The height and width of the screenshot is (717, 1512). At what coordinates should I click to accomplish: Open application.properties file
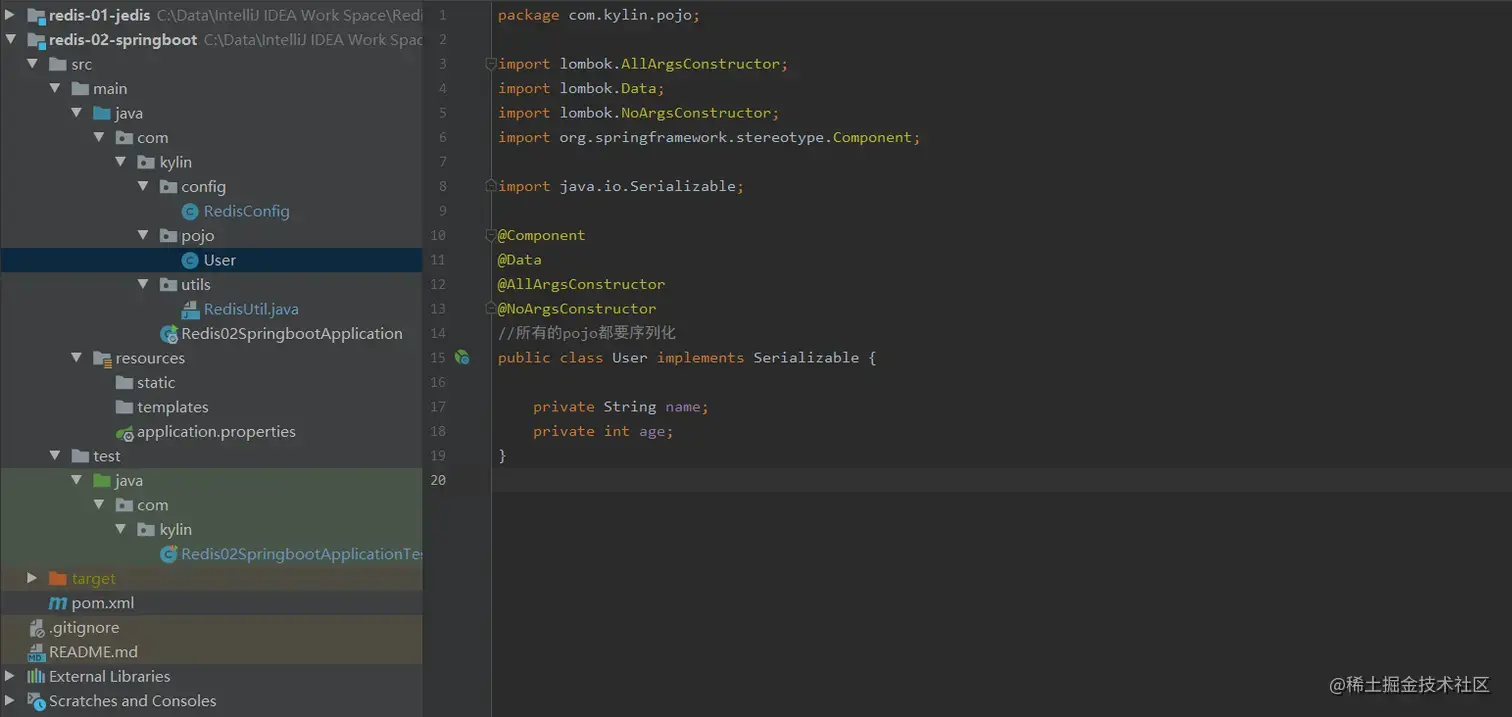click(216, 432)
